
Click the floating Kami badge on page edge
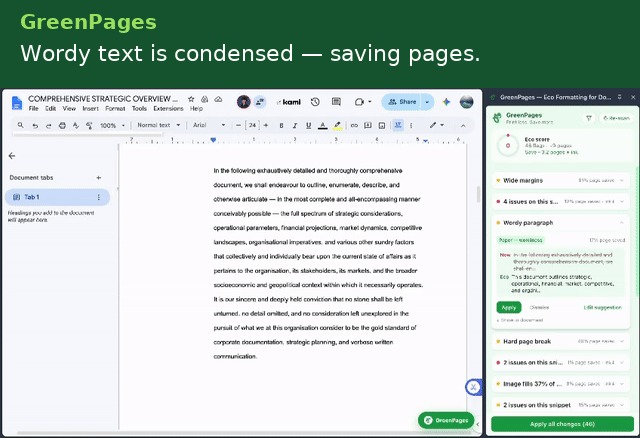(x=473, y=387)
